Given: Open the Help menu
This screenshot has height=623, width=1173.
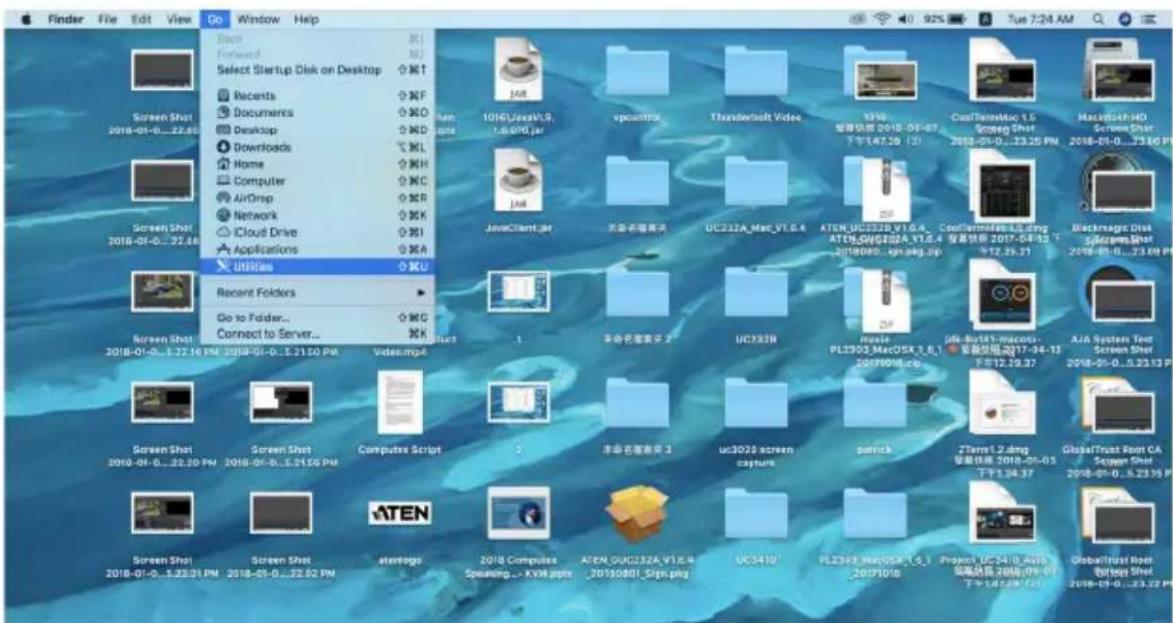Looking at the screenshot, I should 306,19.
